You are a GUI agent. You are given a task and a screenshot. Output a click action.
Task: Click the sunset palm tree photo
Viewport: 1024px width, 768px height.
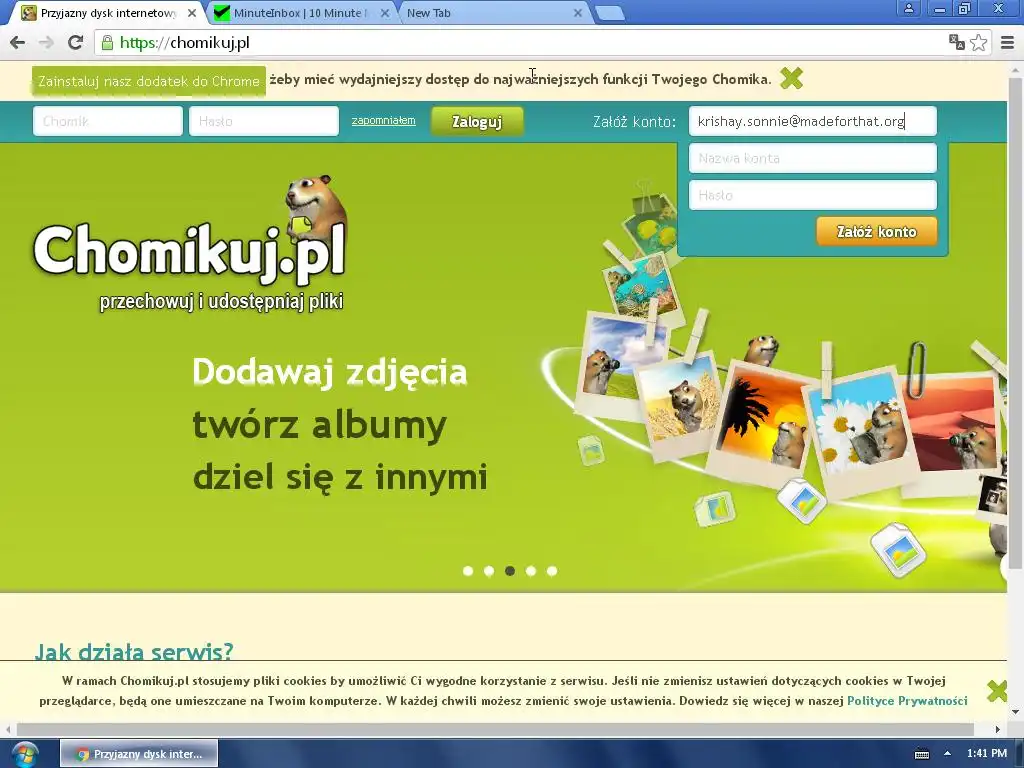point(761,422)
